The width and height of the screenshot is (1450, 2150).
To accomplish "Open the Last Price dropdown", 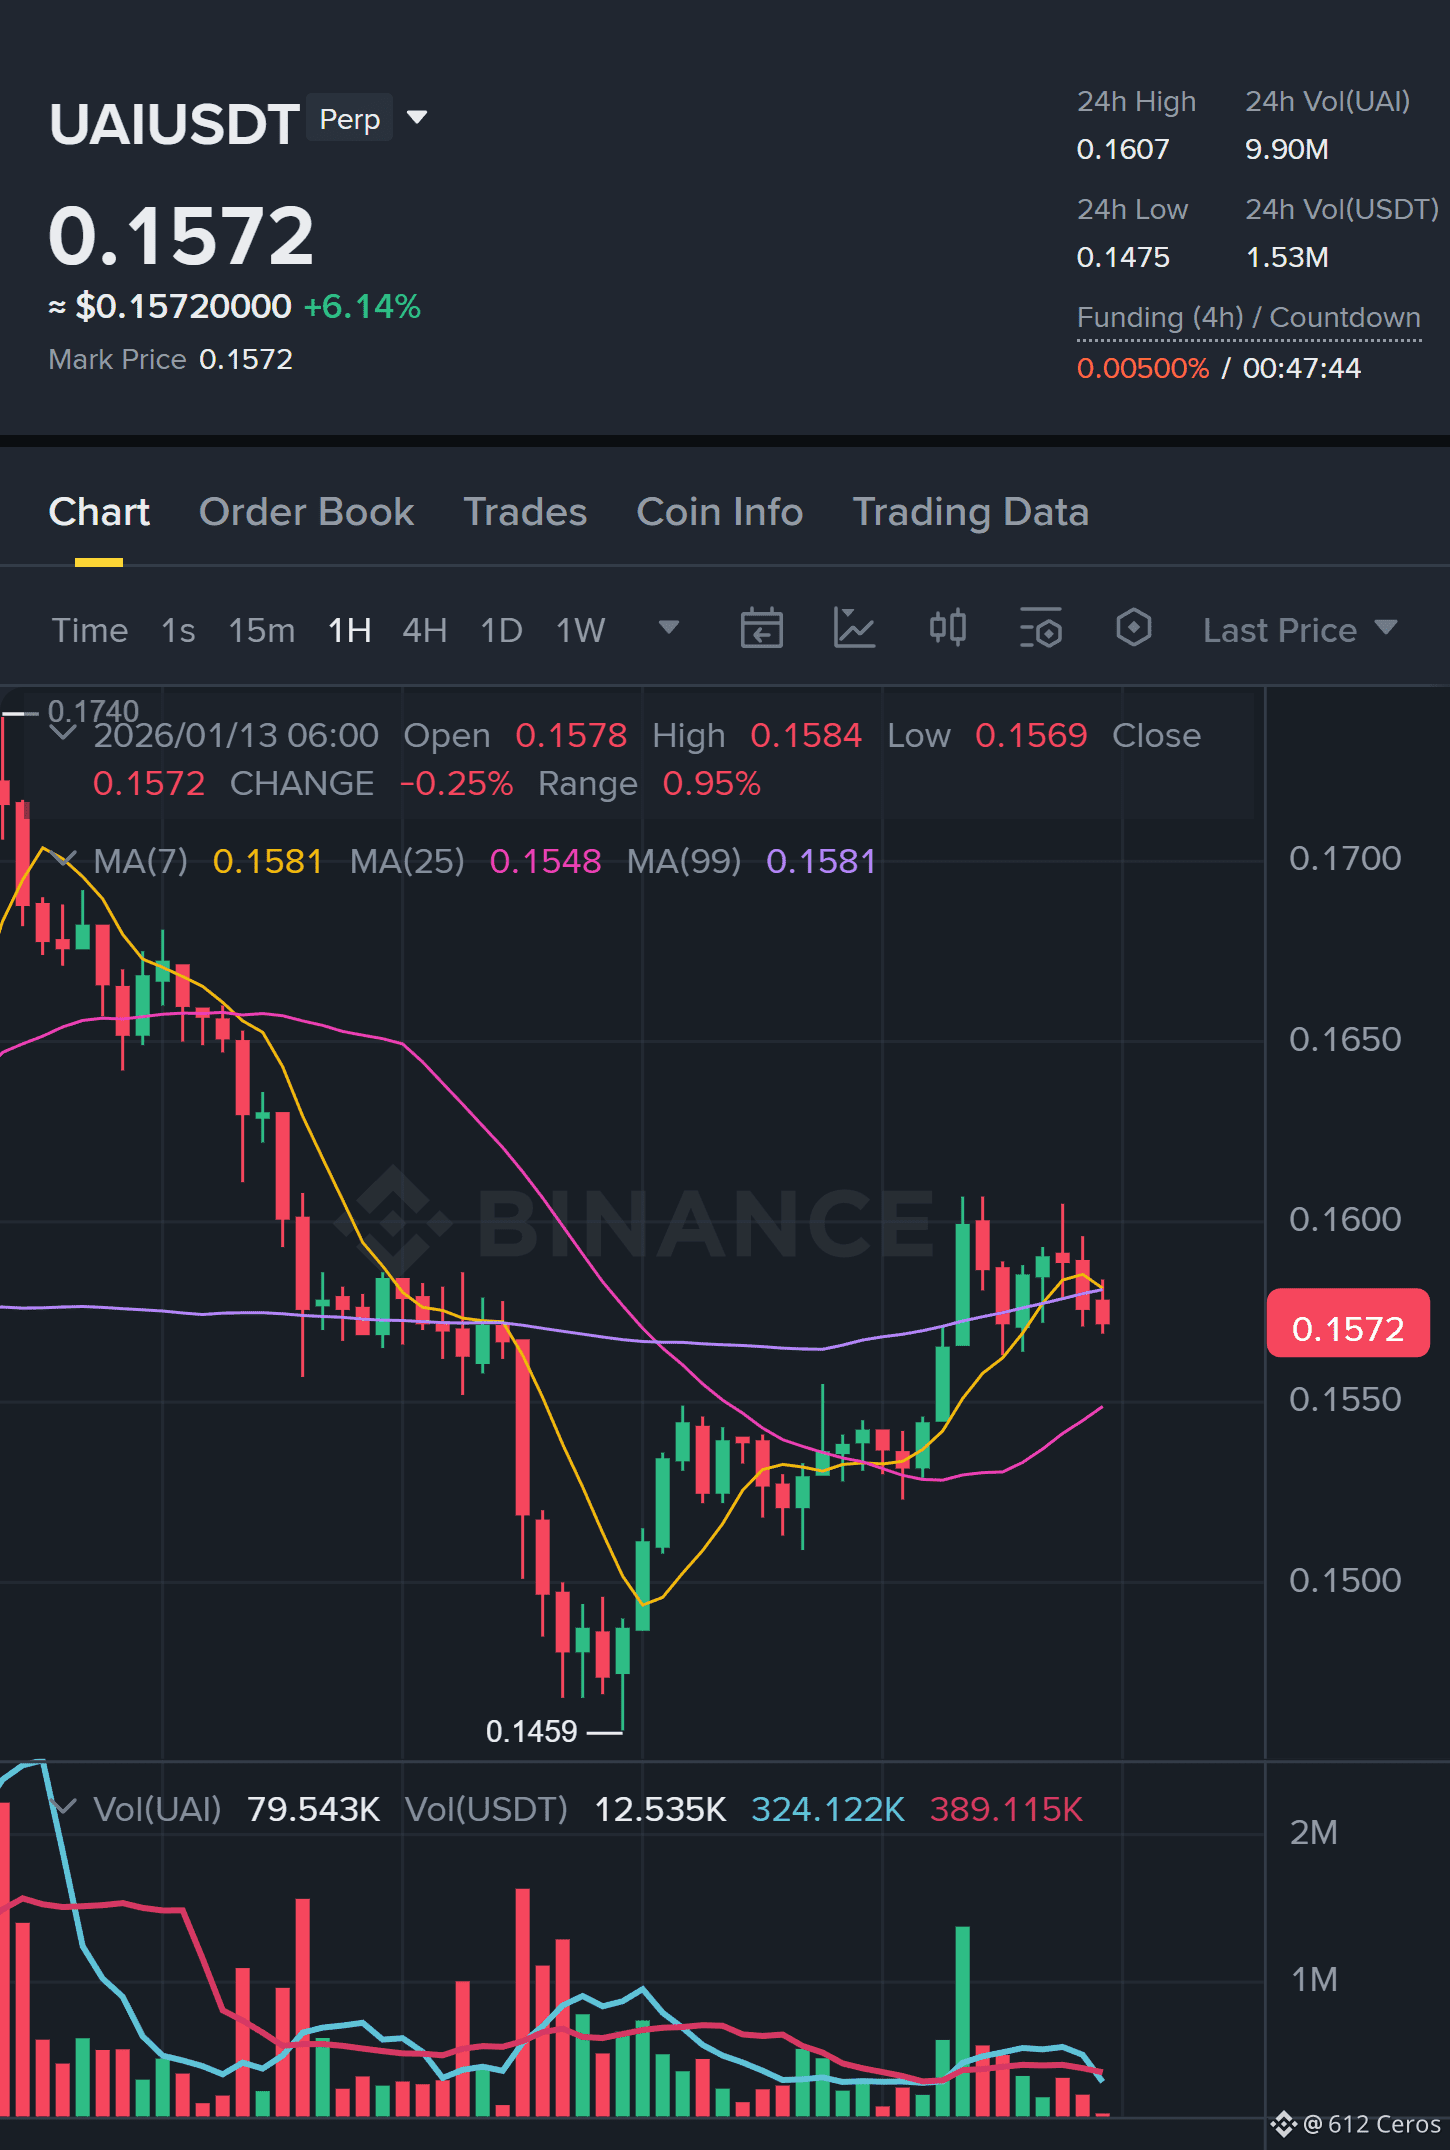I will [x=1300, y=630].
